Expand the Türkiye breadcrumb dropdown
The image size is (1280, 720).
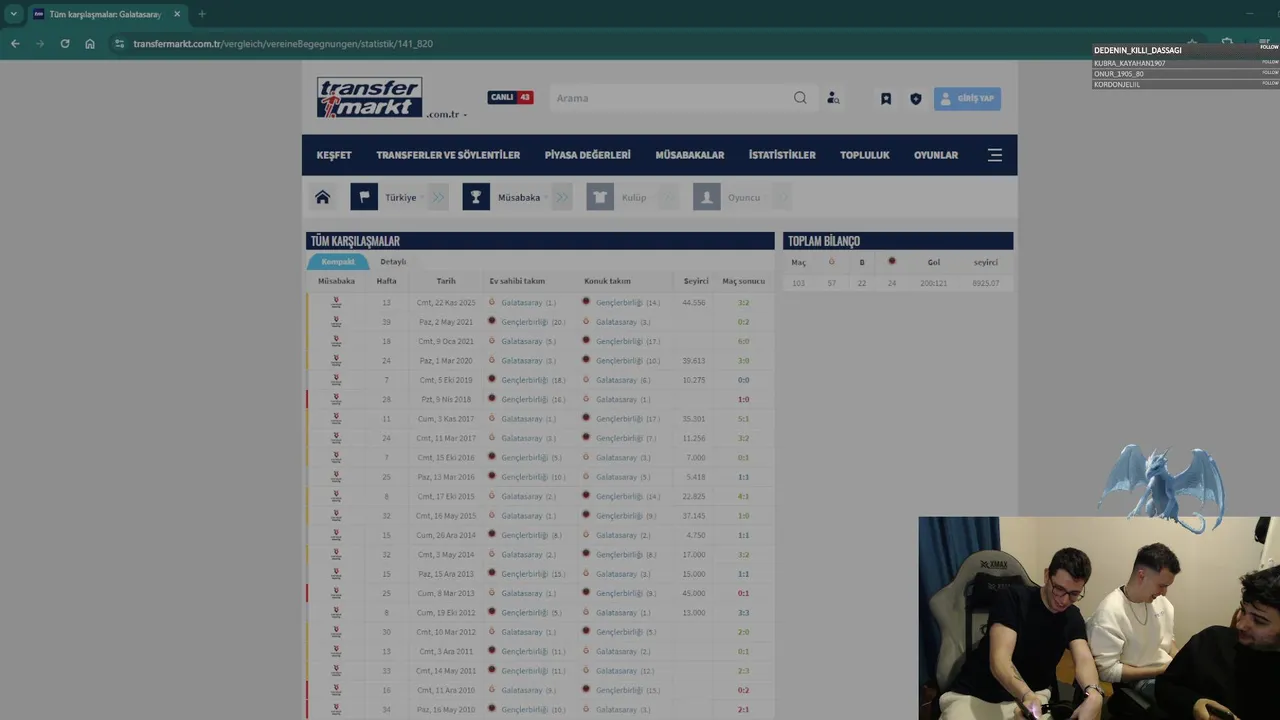click(x=421, y=198)
